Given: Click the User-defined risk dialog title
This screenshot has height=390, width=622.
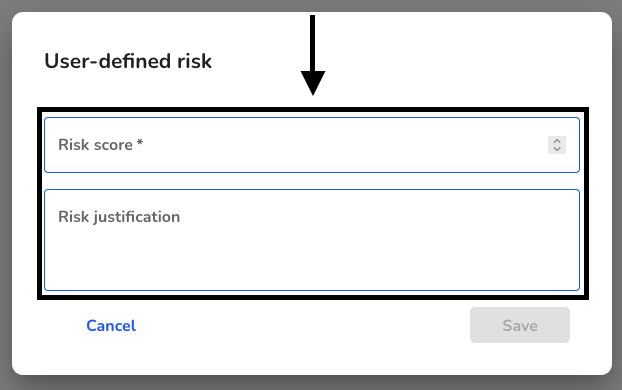Looking at the screenshot, I should tap(128, 61).
